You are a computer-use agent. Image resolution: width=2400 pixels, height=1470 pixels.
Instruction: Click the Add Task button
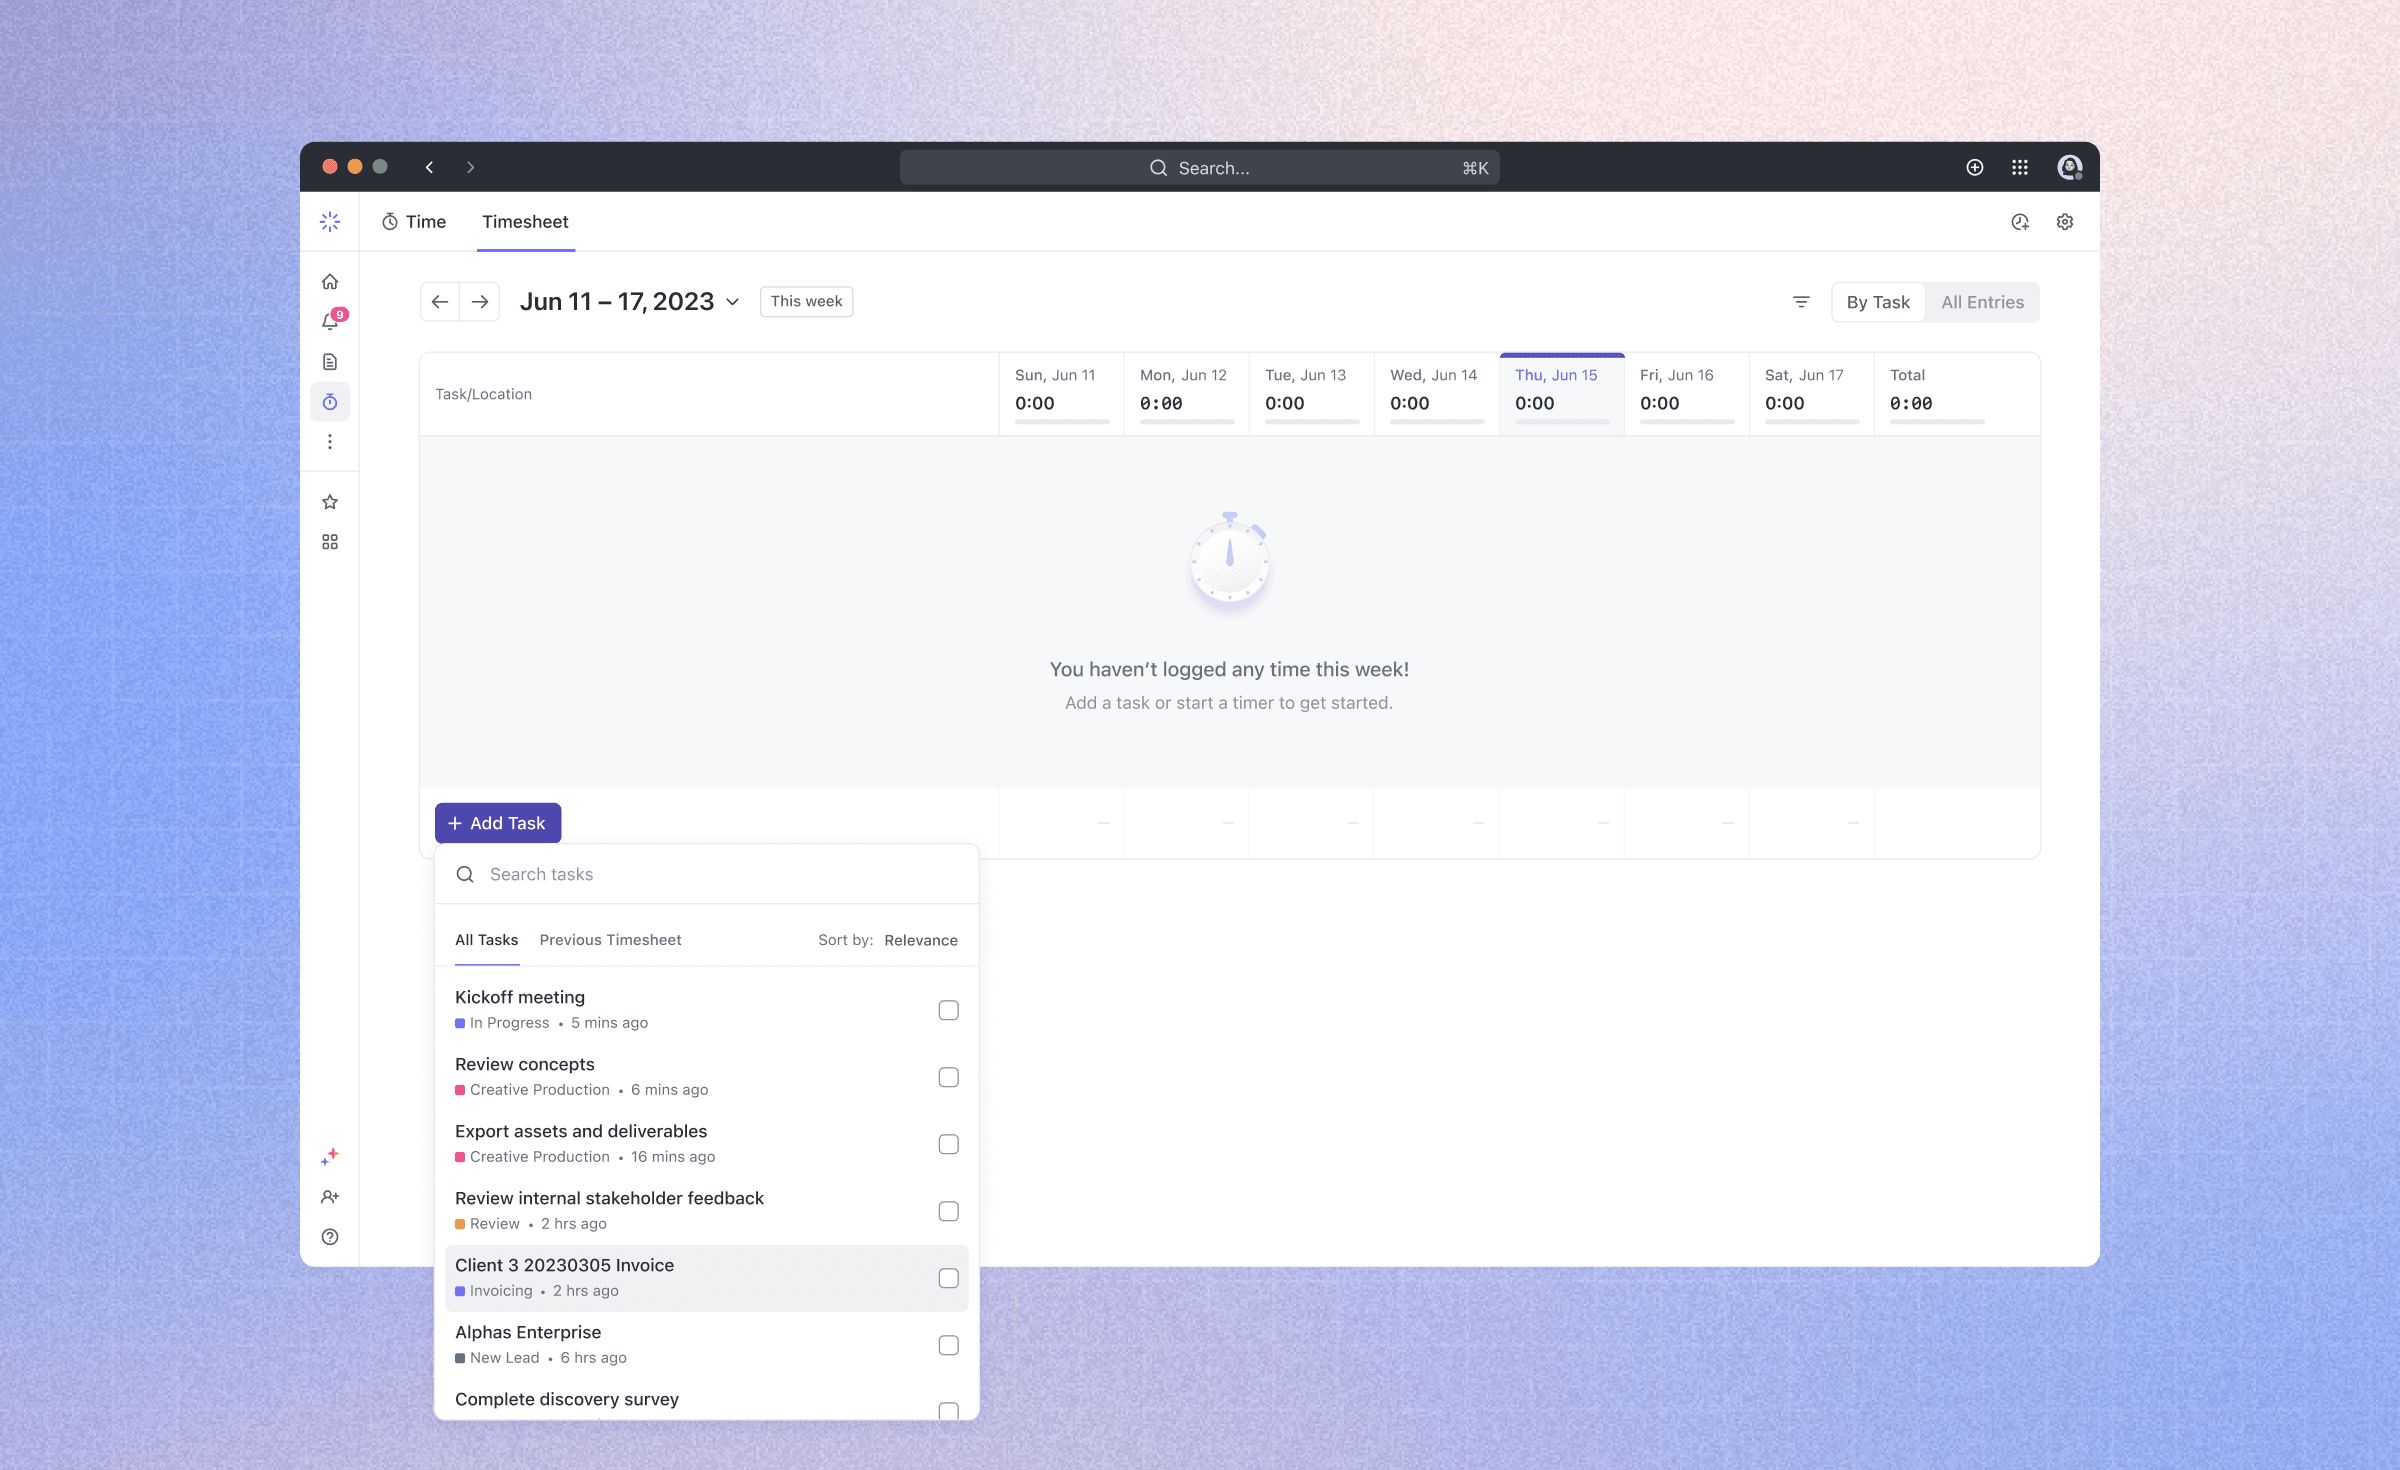point(497,822)
